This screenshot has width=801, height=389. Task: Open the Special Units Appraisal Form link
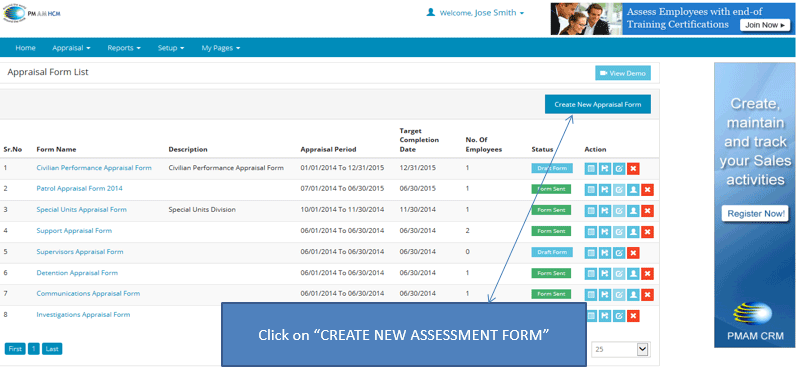tap(81, 210)
